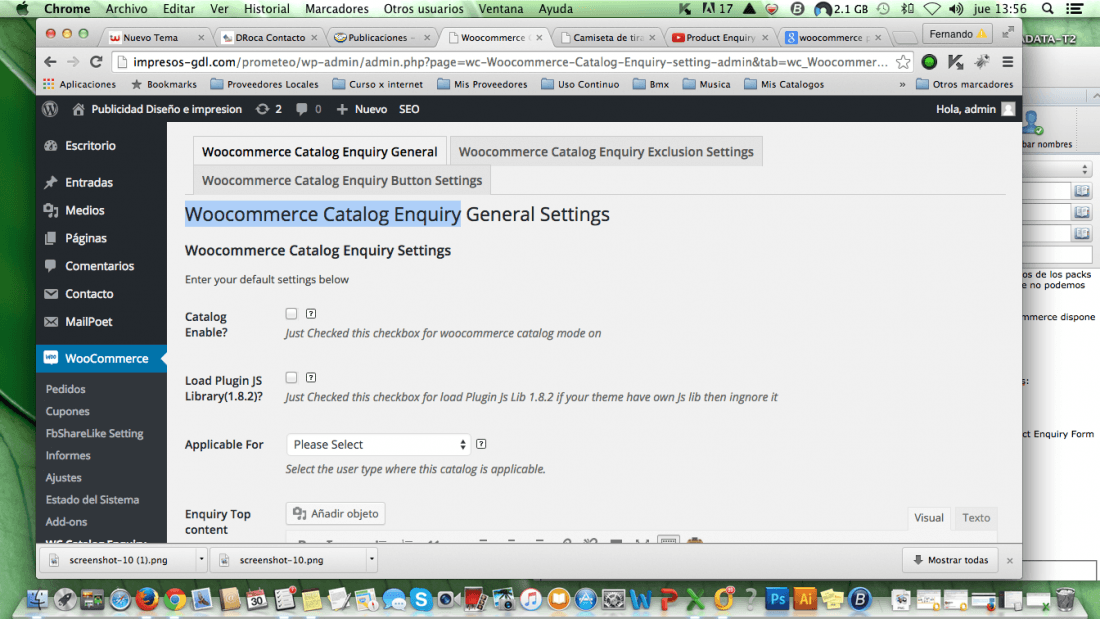This screenshot has height=619, width=1100.
Task: Click the help icon beside Catalog Enable checkbox
Action: pyautogui.click(x=311, y=314)
